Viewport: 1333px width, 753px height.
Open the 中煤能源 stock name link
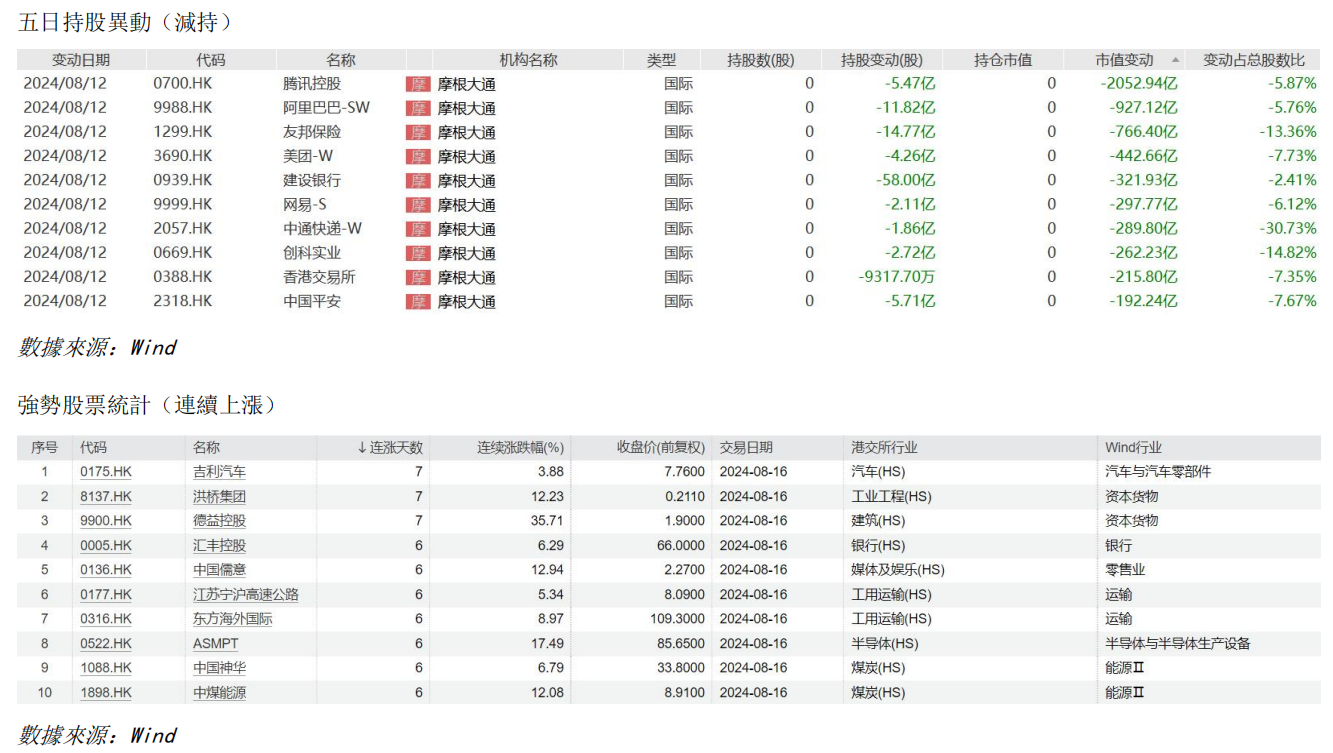tap(219, 692)
